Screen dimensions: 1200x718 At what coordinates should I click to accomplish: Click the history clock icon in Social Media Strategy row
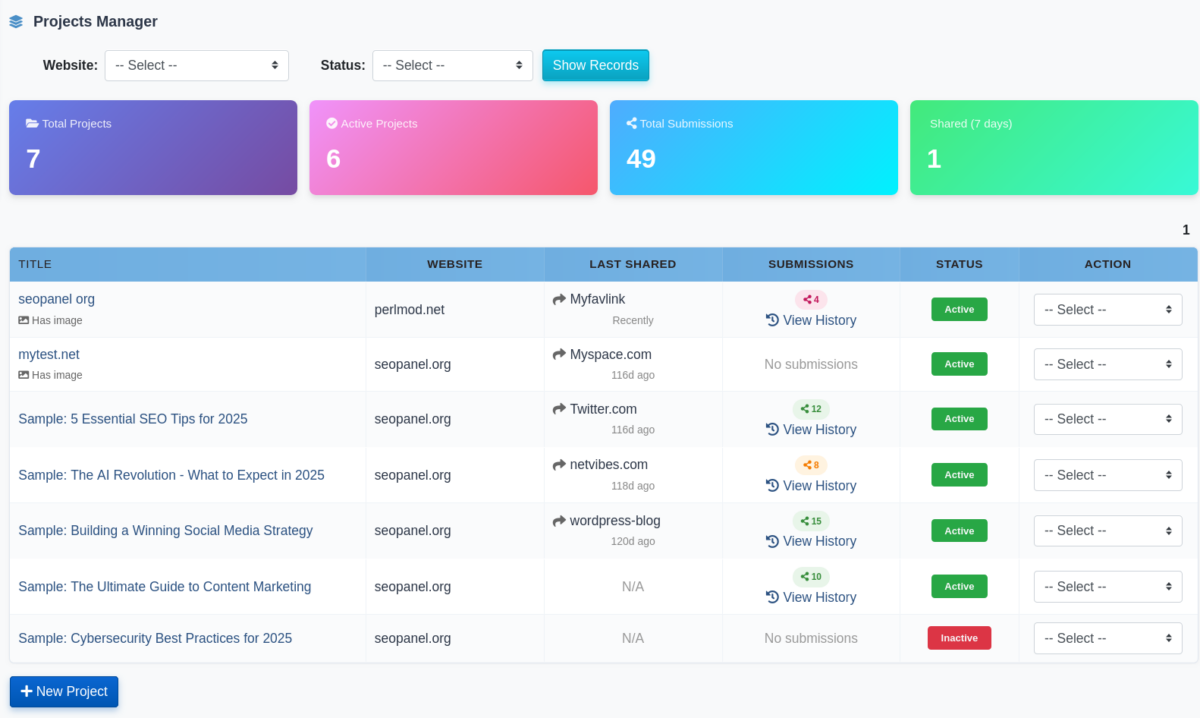click(x=772, y=541)
